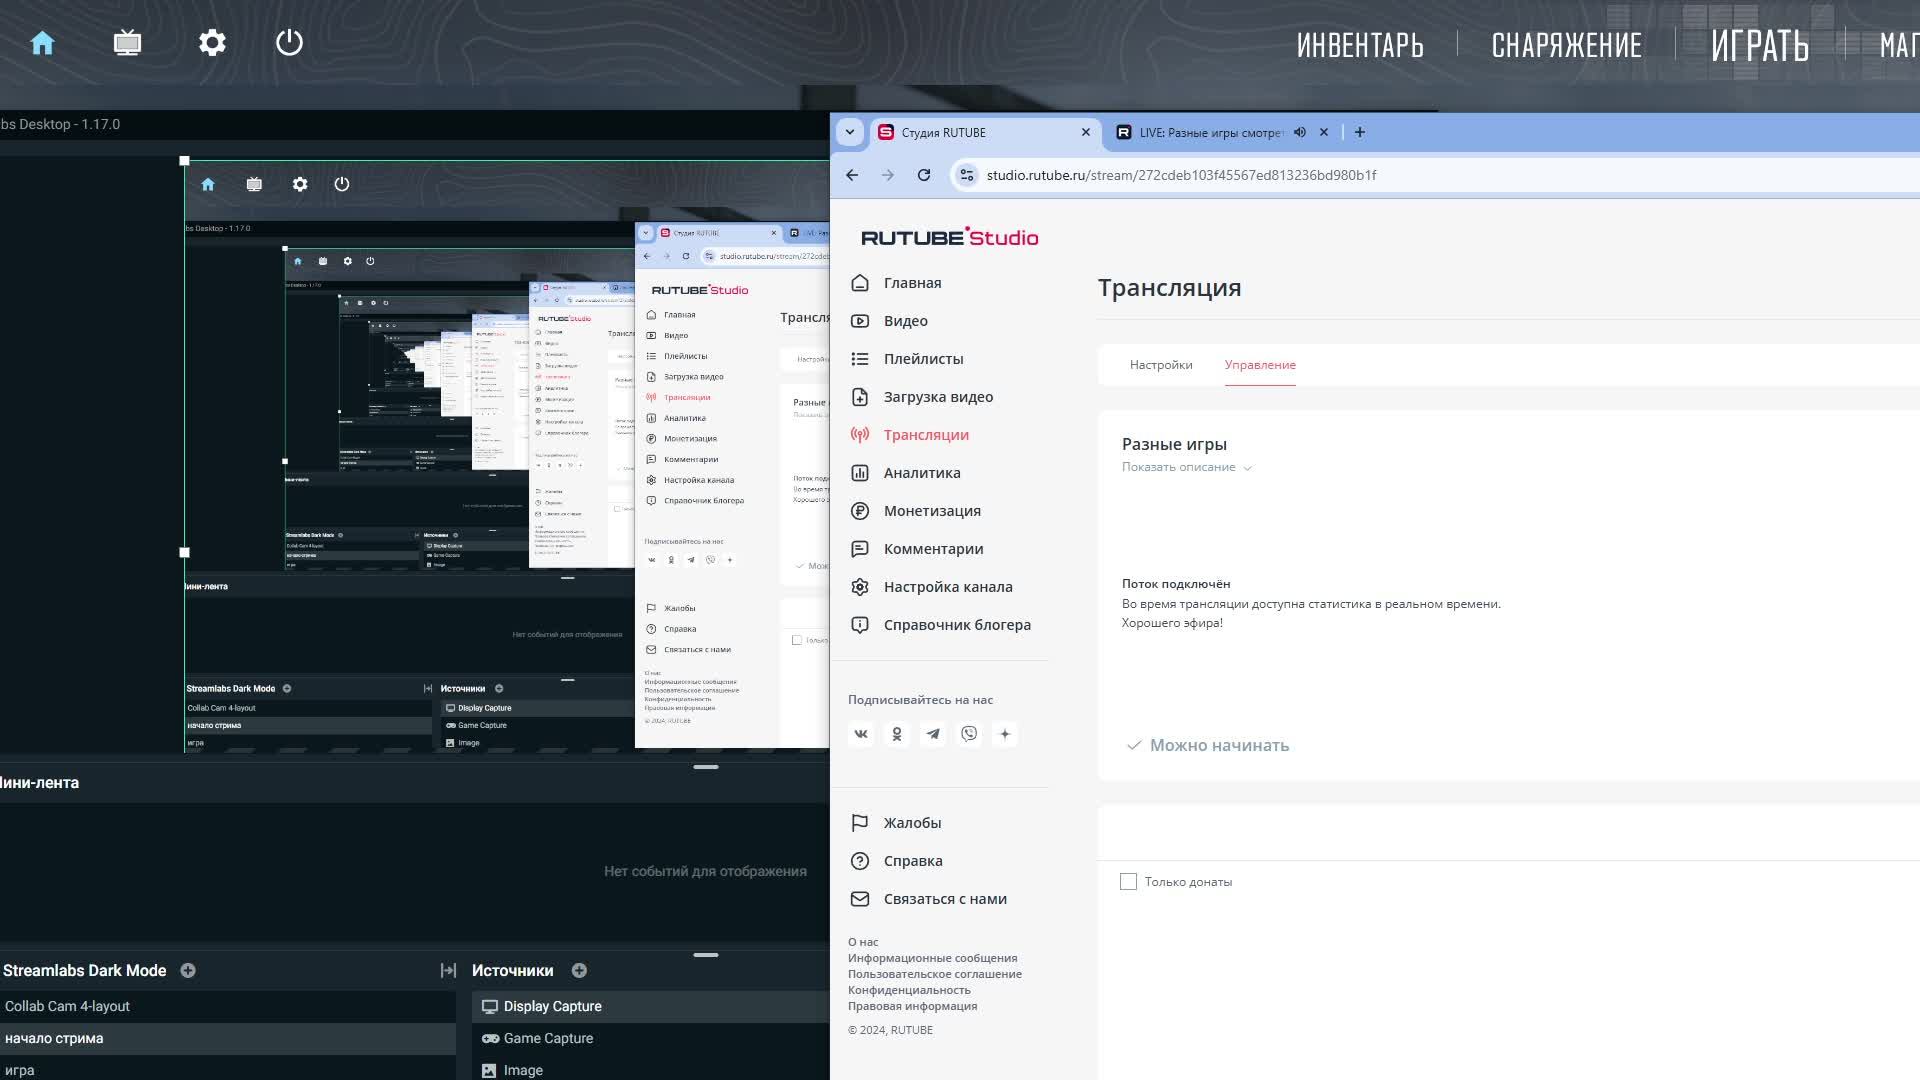
Task: Open the СНАРЯЖЕНИЕ game menu
Action: click(x=1567, y=45)
